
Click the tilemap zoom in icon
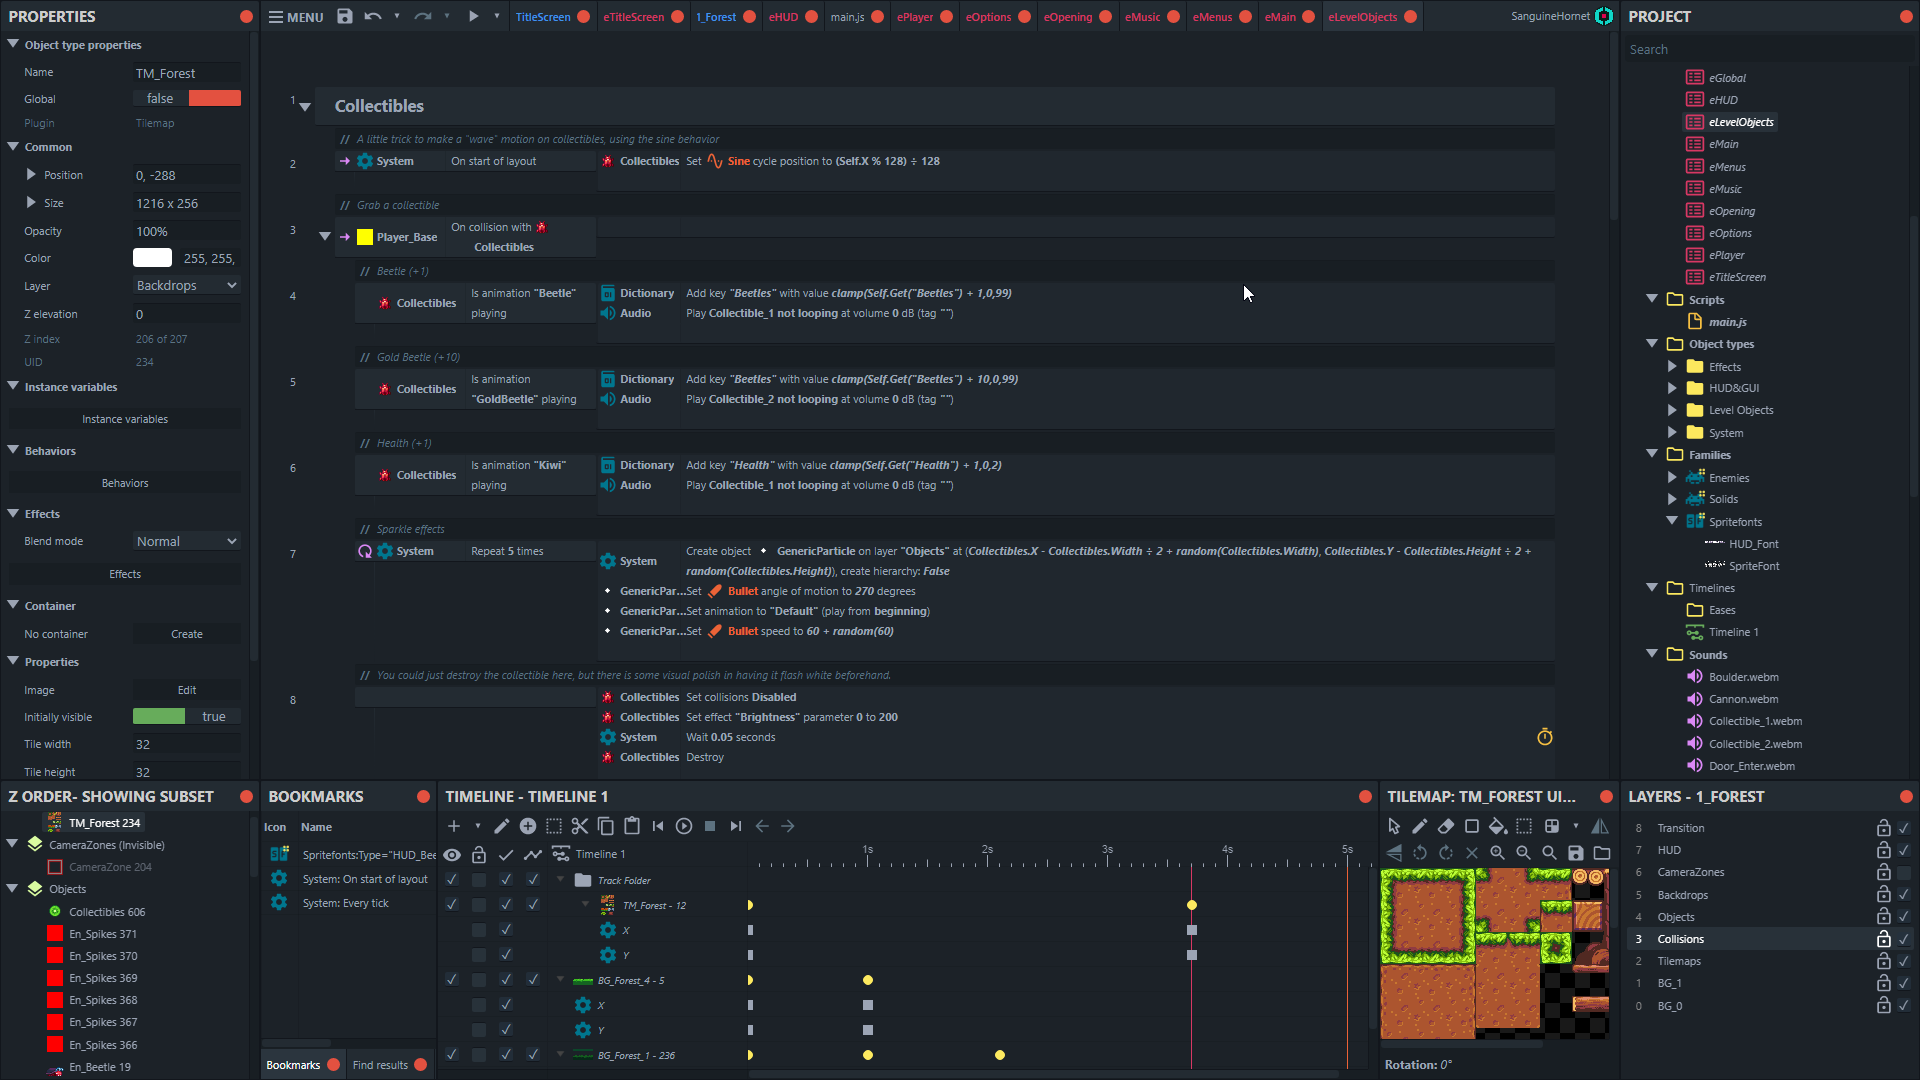point(1497,853)
